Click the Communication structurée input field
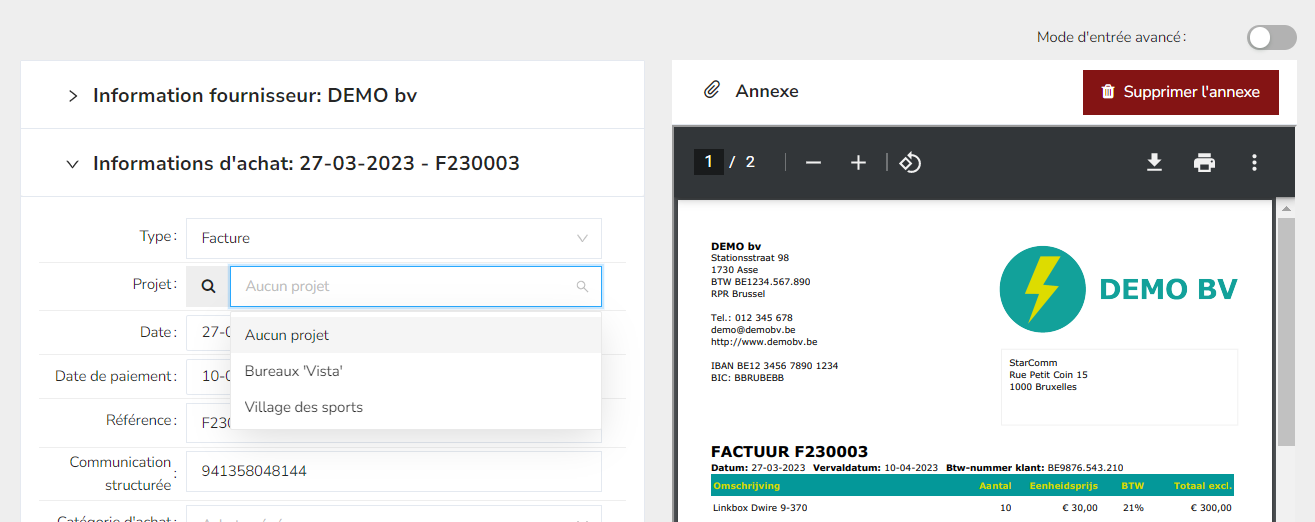 click(394, 471)
